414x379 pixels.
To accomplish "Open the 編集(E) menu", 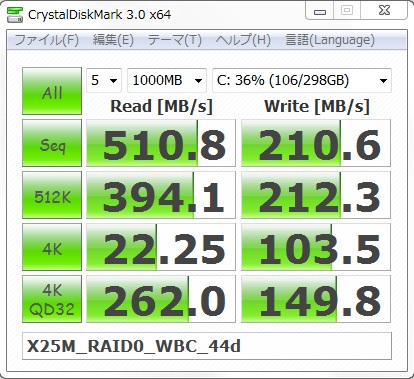I will pyautogui.click(x=113, y=40).
